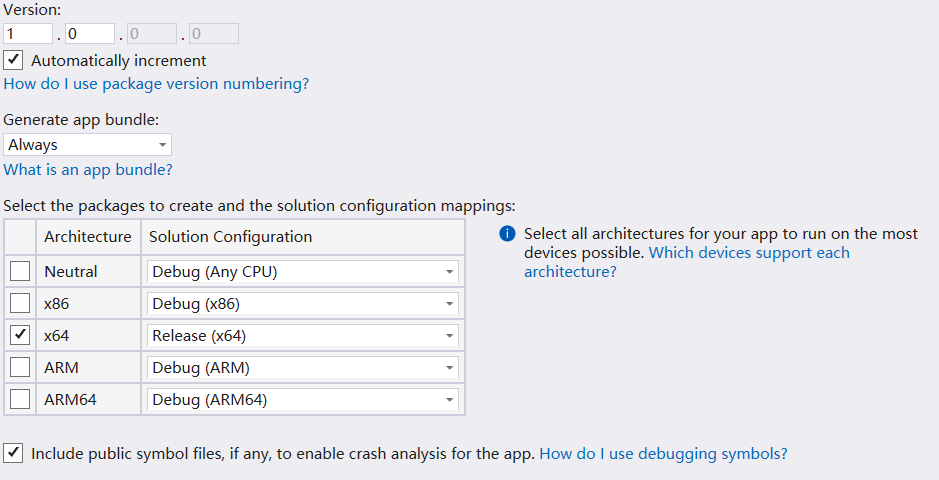Expand the Debug (Any CPU) configuration dropdown

(303, 271)
